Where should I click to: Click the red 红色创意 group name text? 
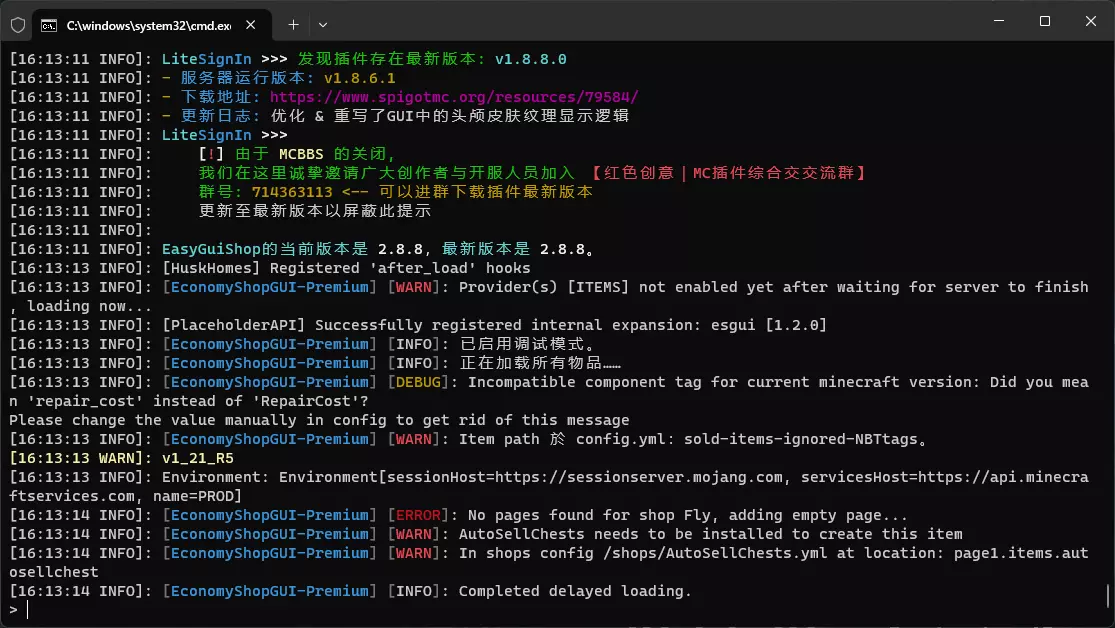pos(639,173)
